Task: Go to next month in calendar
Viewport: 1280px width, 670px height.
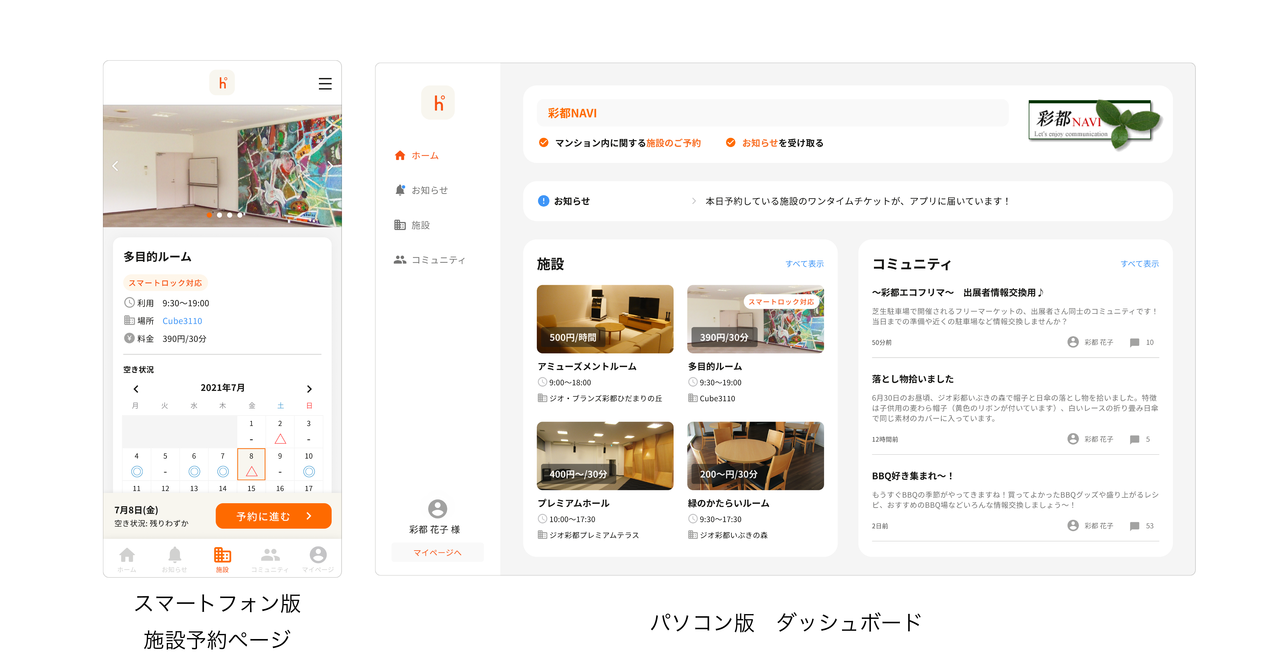Action: coord(309,389)
